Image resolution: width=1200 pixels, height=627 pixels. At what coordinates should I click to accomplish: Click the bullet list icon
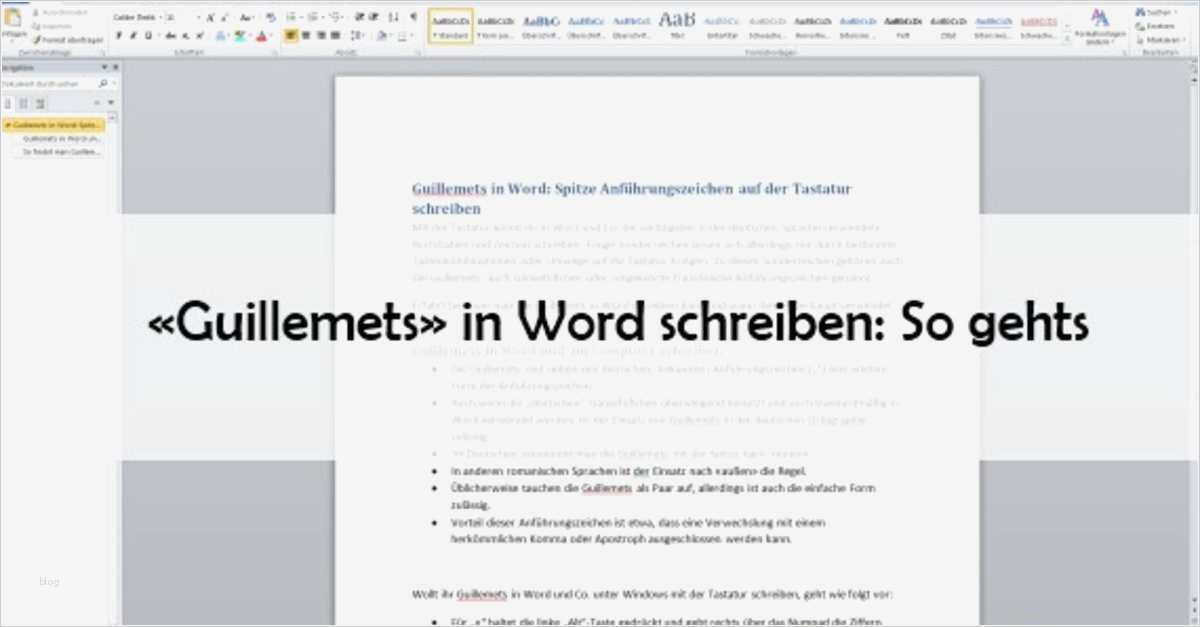(292, 17)
